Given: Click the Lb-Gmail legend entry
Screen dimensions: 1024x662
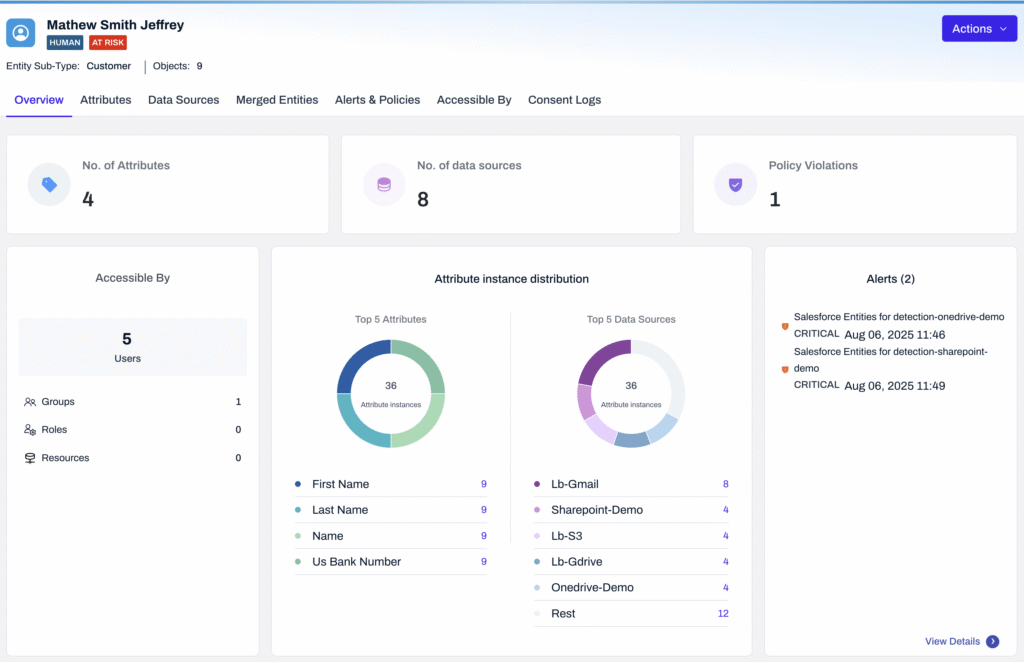Looking at the screenshot, I should click(x=574, y=484).
